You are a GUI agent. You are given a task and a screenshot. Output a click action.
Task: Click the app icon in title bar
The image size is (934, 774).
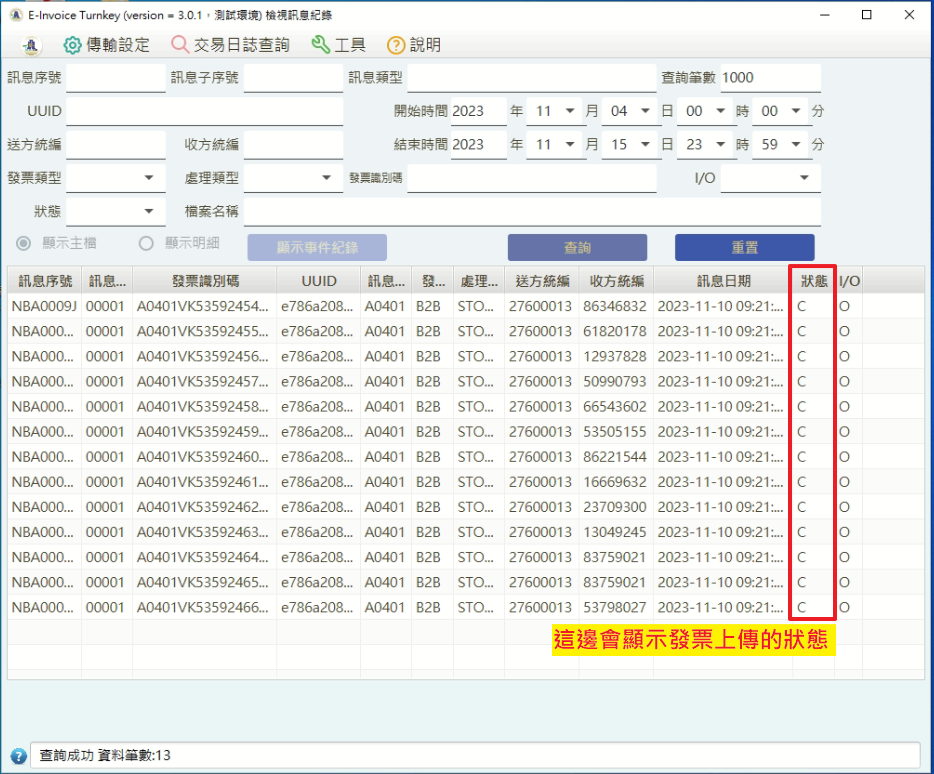point(16,15)
